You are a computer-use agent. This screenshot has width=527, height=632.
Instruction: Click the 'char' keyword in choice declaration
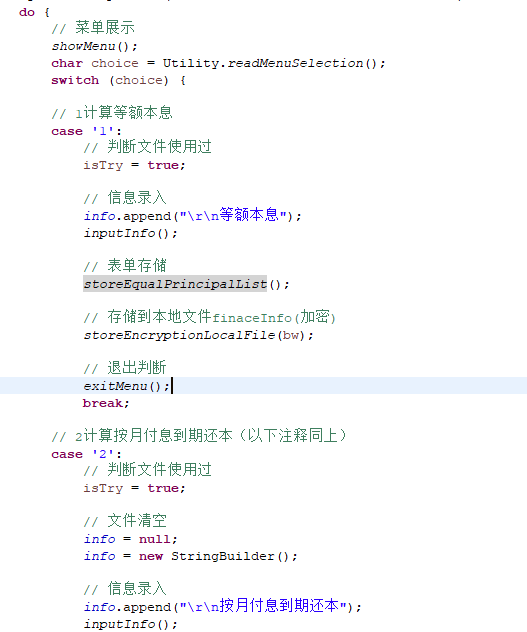click(67, 63)
